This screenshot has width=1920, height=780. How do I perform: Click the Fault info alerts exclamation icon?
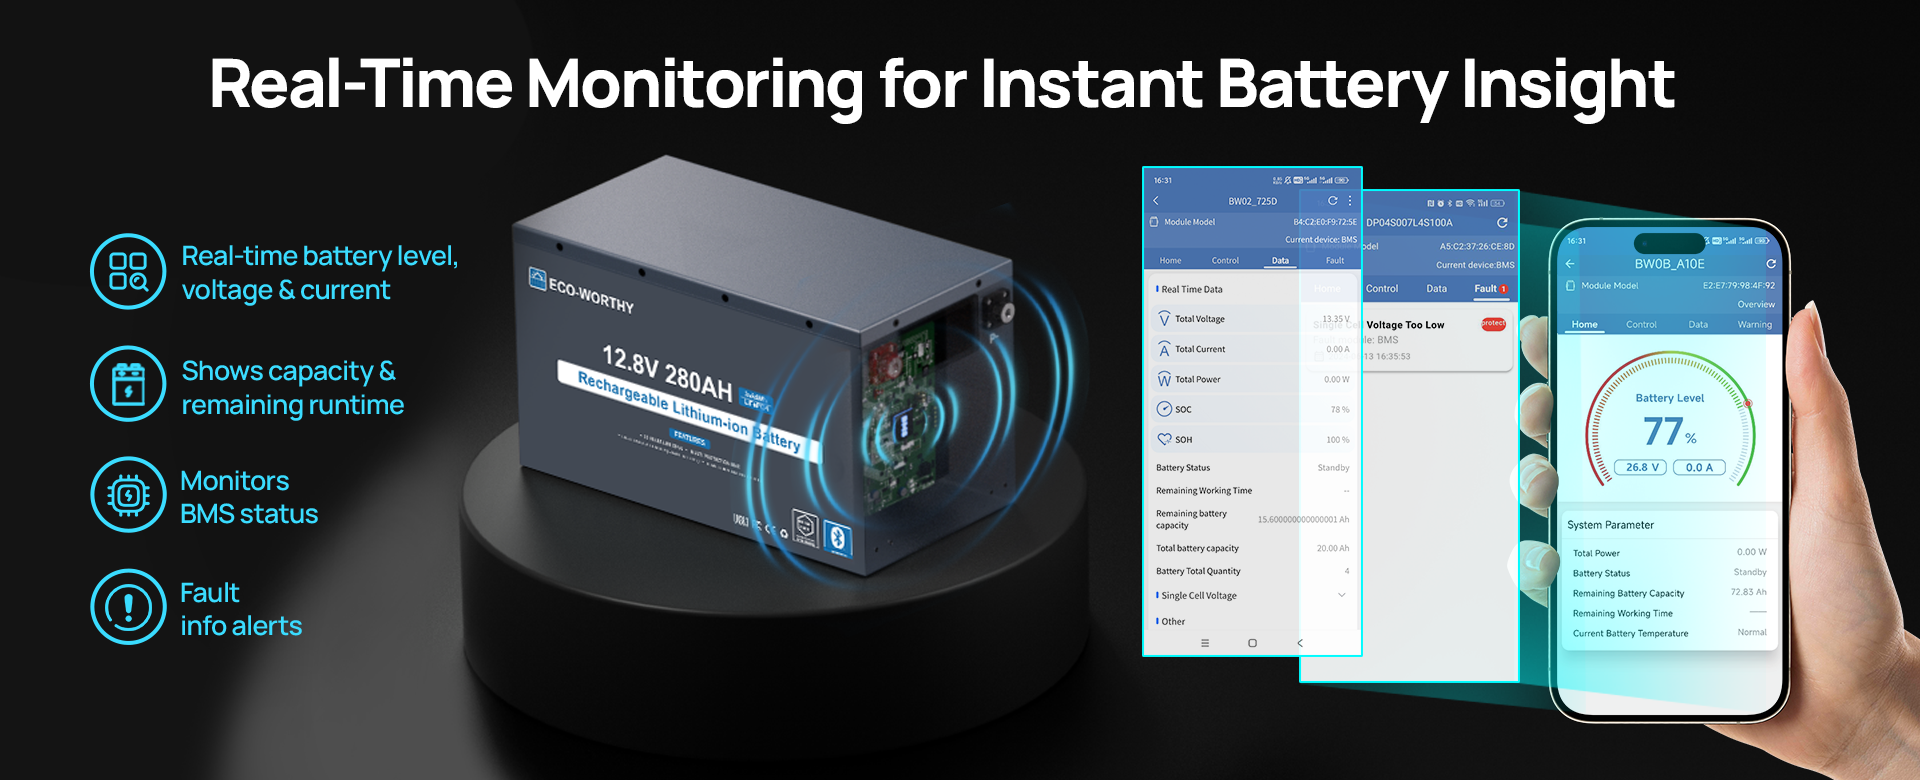128,607
